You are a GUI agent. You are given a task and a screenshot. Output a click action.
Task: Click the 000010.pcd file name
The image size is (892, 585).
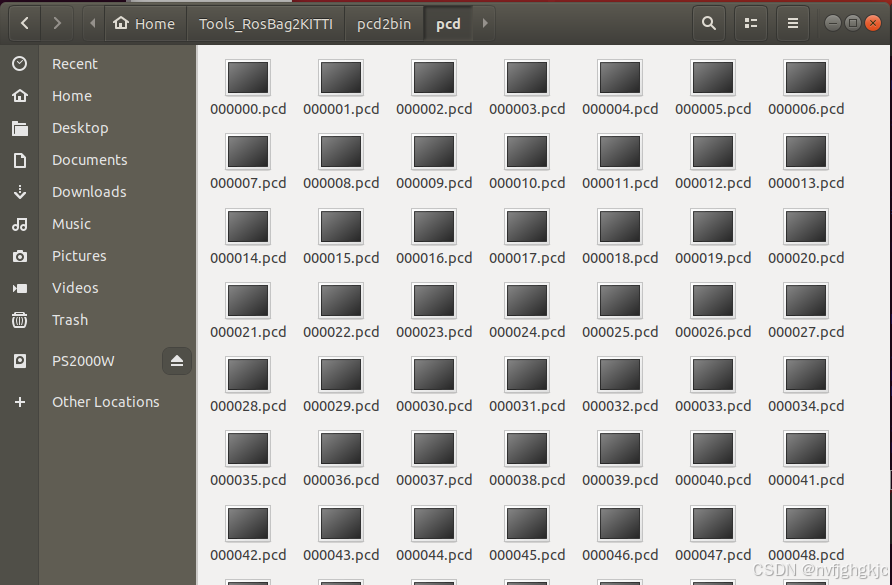point(527,183)
